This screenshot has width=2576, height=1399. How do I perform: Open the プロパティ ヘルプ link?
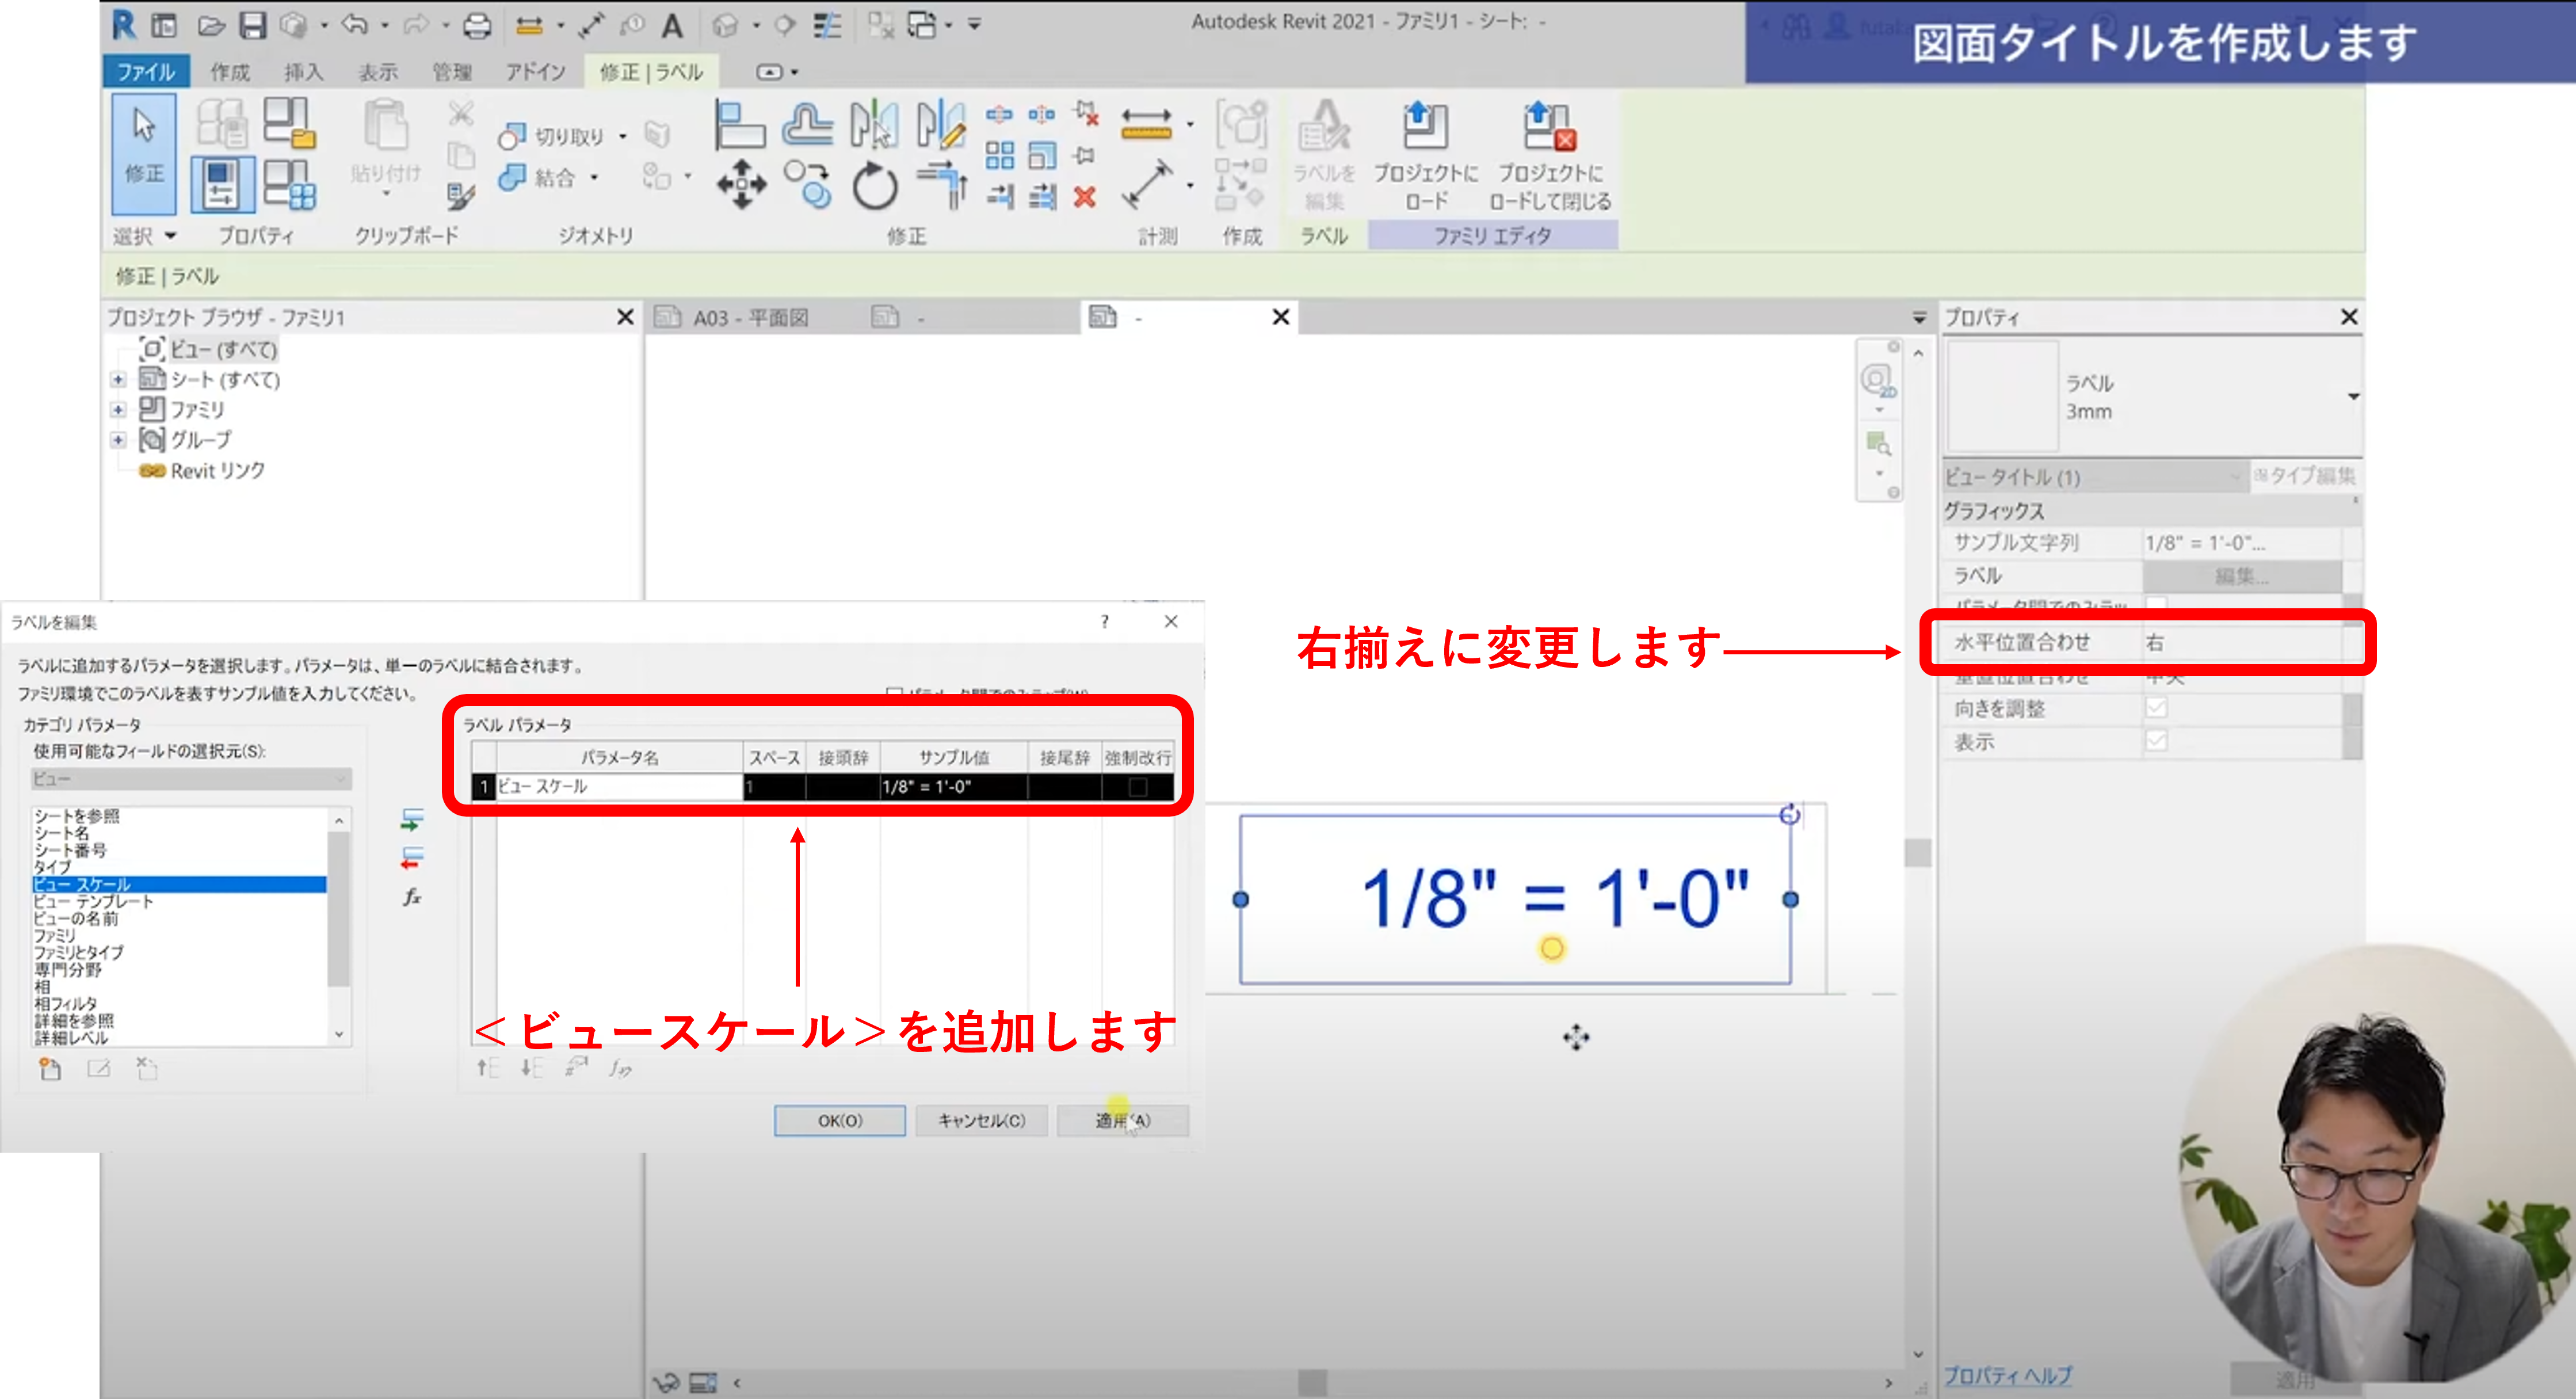2007,1375
